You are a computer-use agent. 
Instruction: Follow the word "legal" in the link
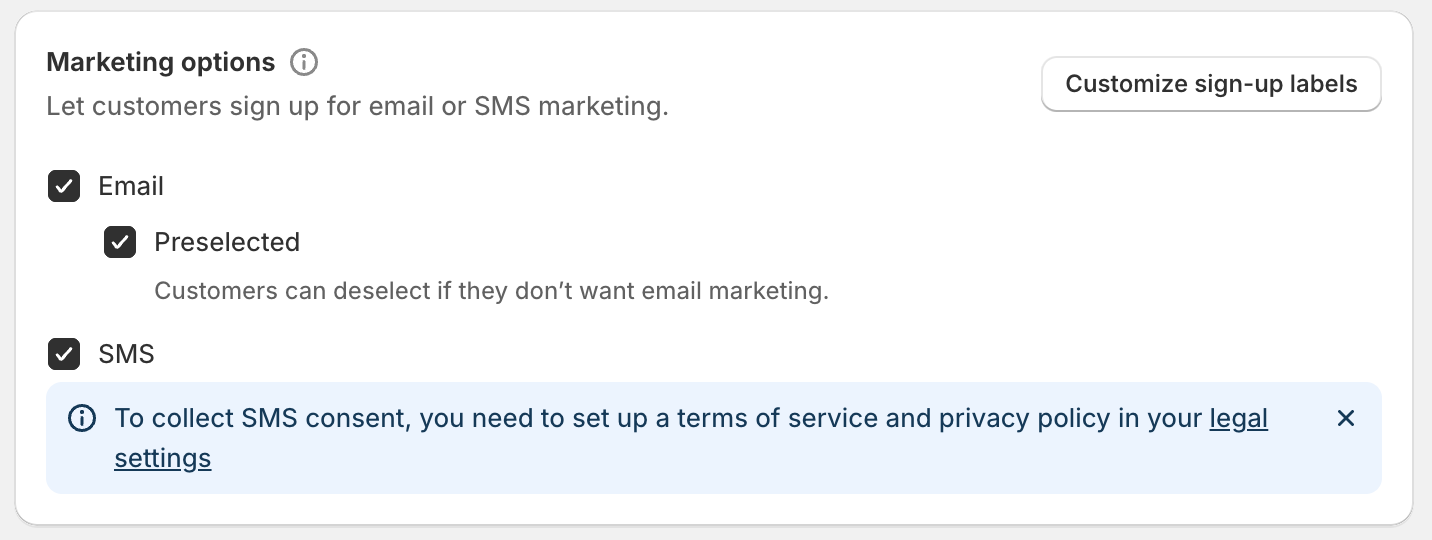(x=1238, y=418)
